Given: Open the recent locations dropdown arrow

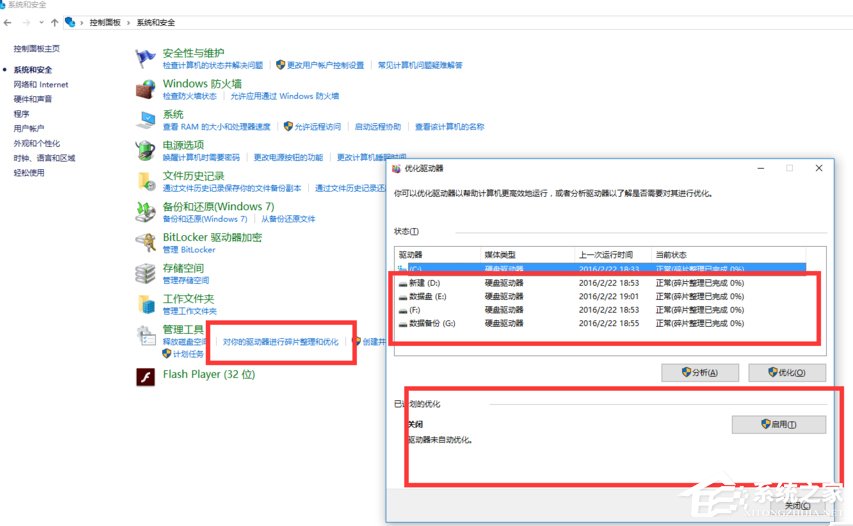Looking at the screenshot, I should coord(40,20).
